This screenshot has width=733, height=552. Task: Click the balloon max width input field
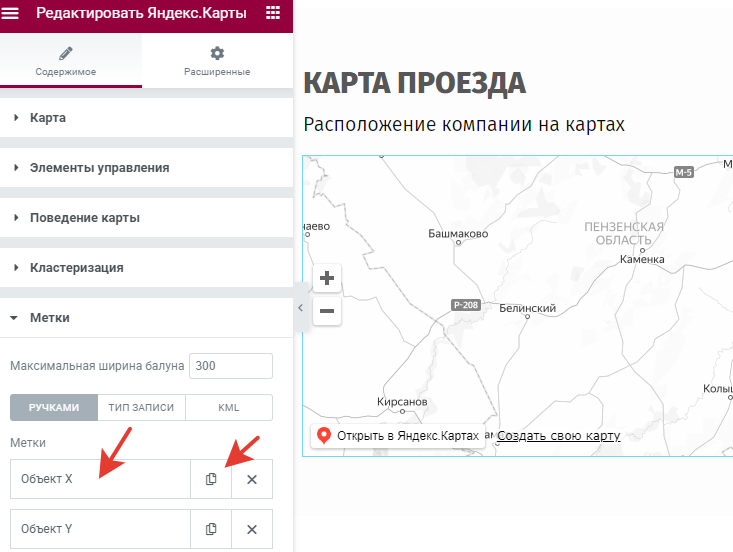click(x=230, y=366)
